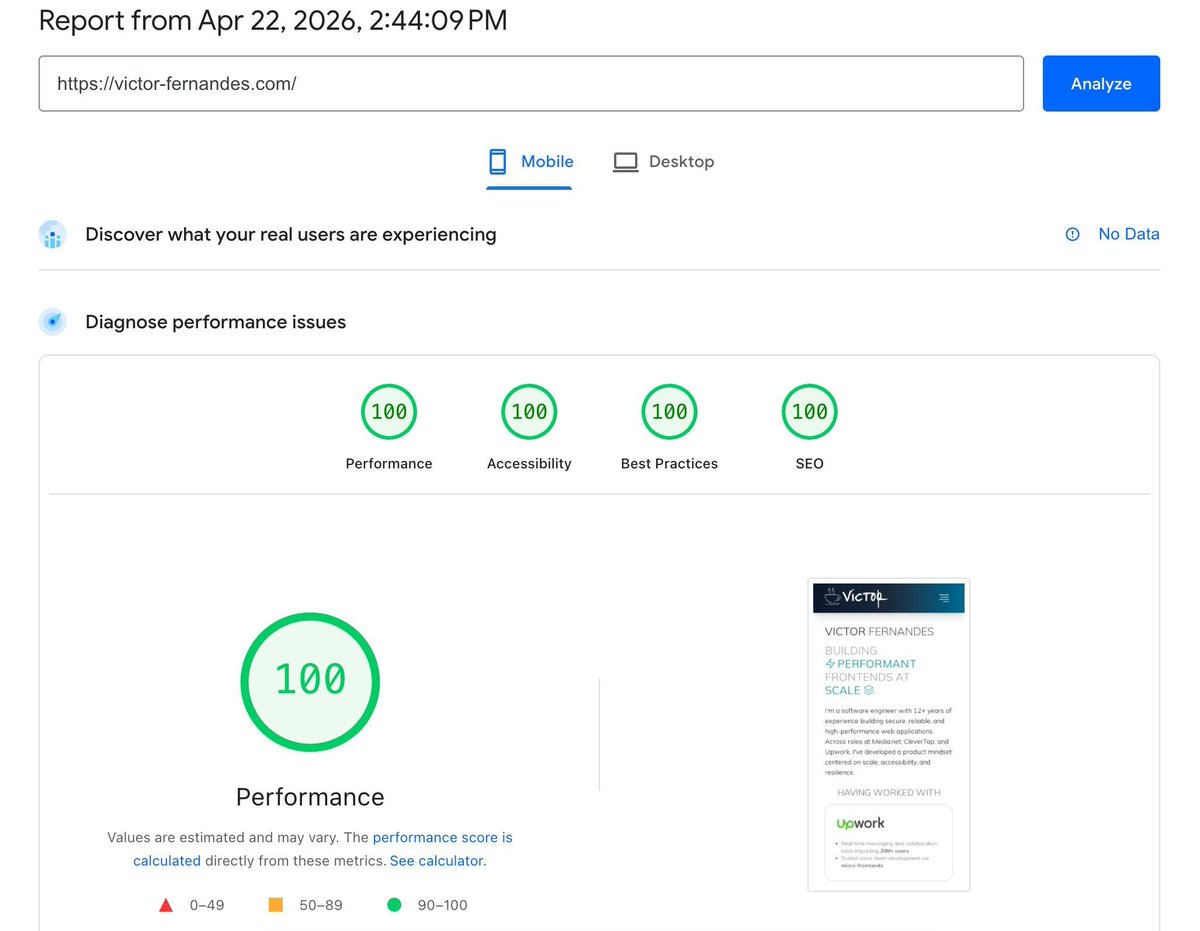This screenshot has height=931, width=1200.
Task: Click the Best Practices label text
Action: (x=669, y=464)
